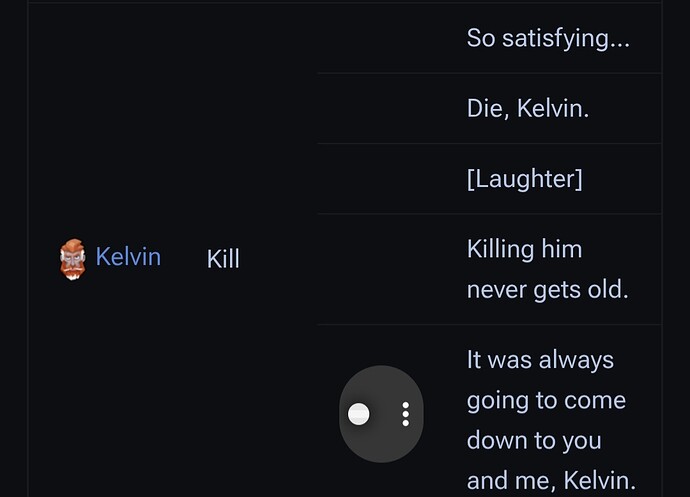The image size is (690, 497).
Task: Click the "Die, Kelvin." voice line
Action: pyautogui.click(x=528, y=108)
